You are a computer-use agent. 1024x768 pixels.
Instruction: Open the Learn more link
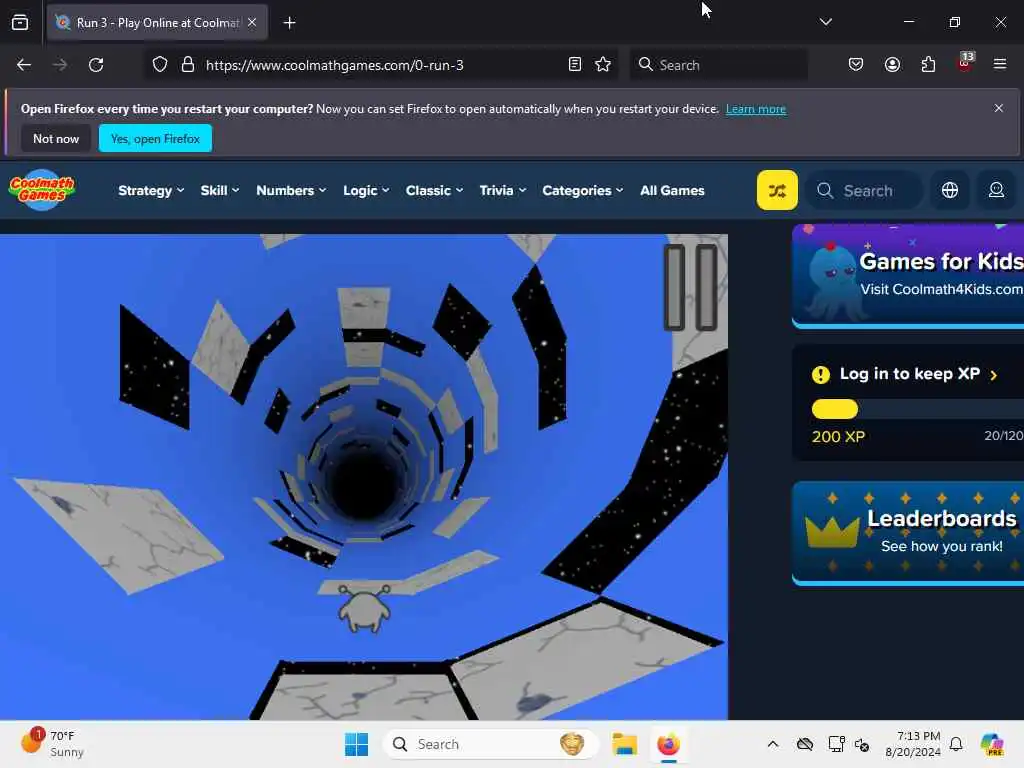tap(756, 109)
